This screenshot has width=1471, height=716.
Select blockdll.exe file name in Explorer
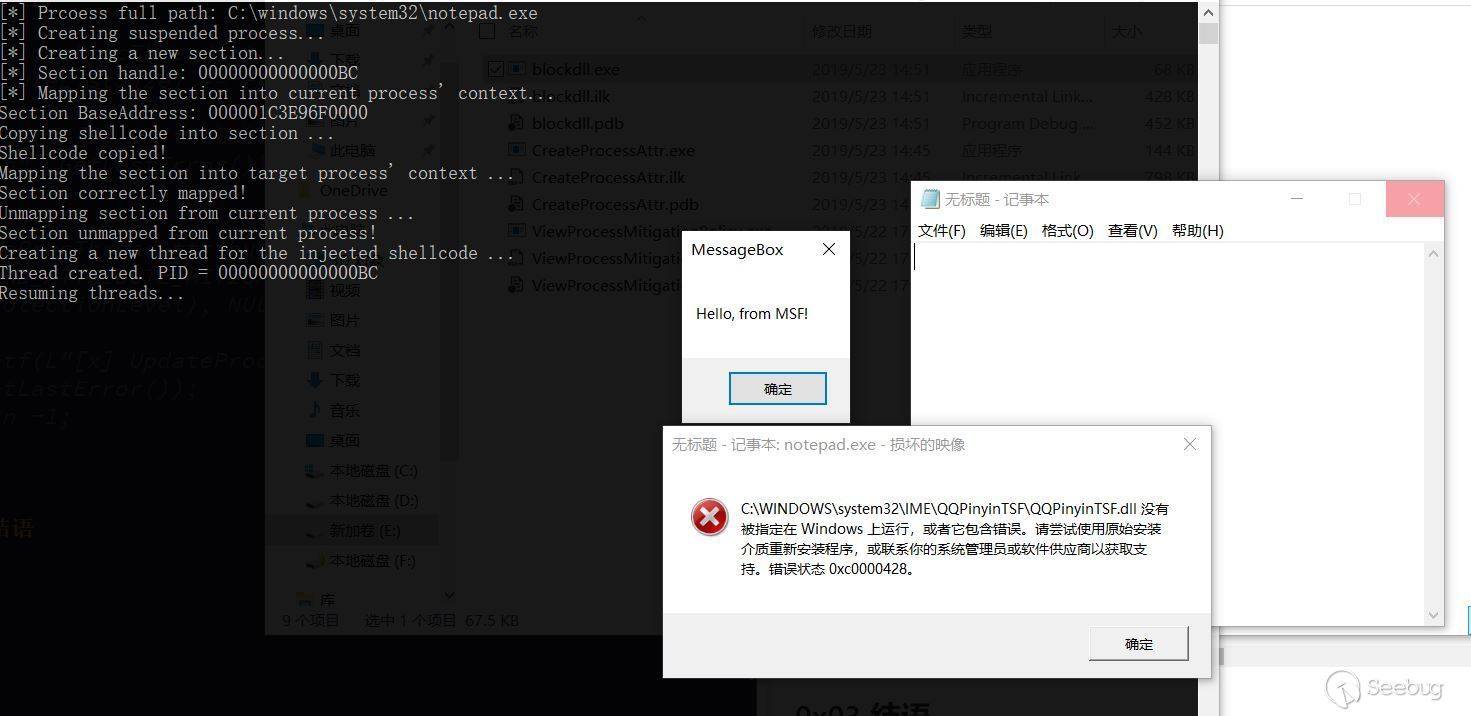(x=576, y=70)
